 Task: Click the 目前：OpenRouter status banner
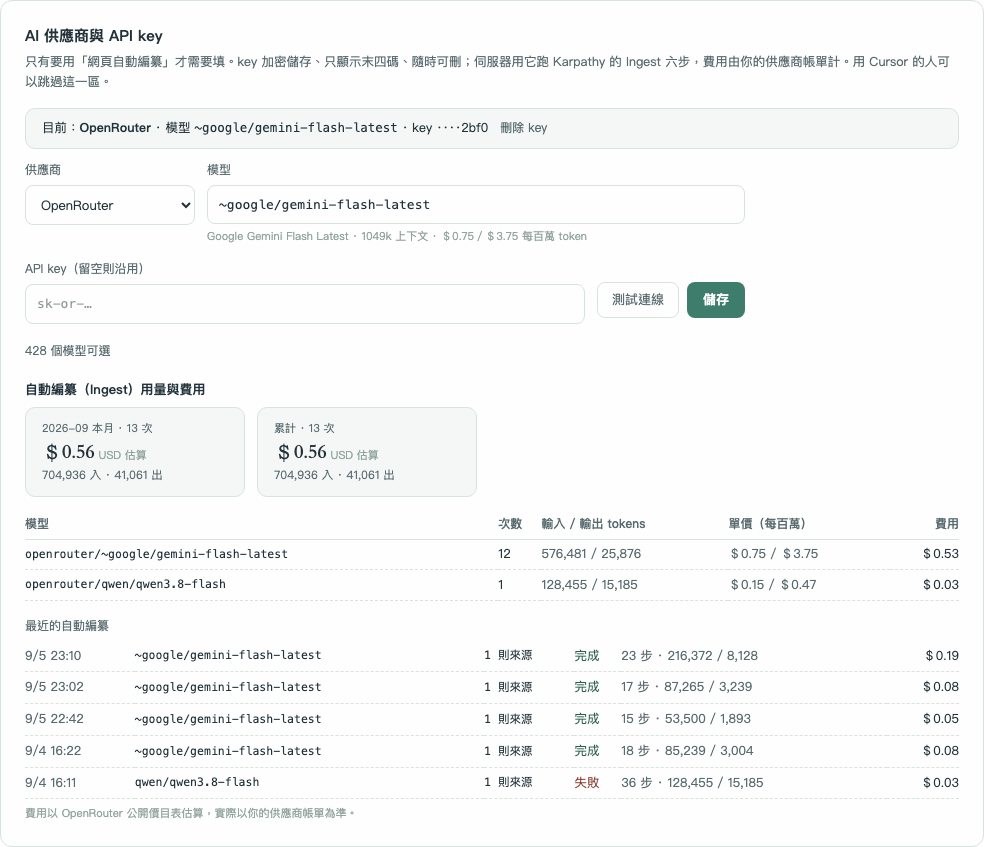(492, 128)
